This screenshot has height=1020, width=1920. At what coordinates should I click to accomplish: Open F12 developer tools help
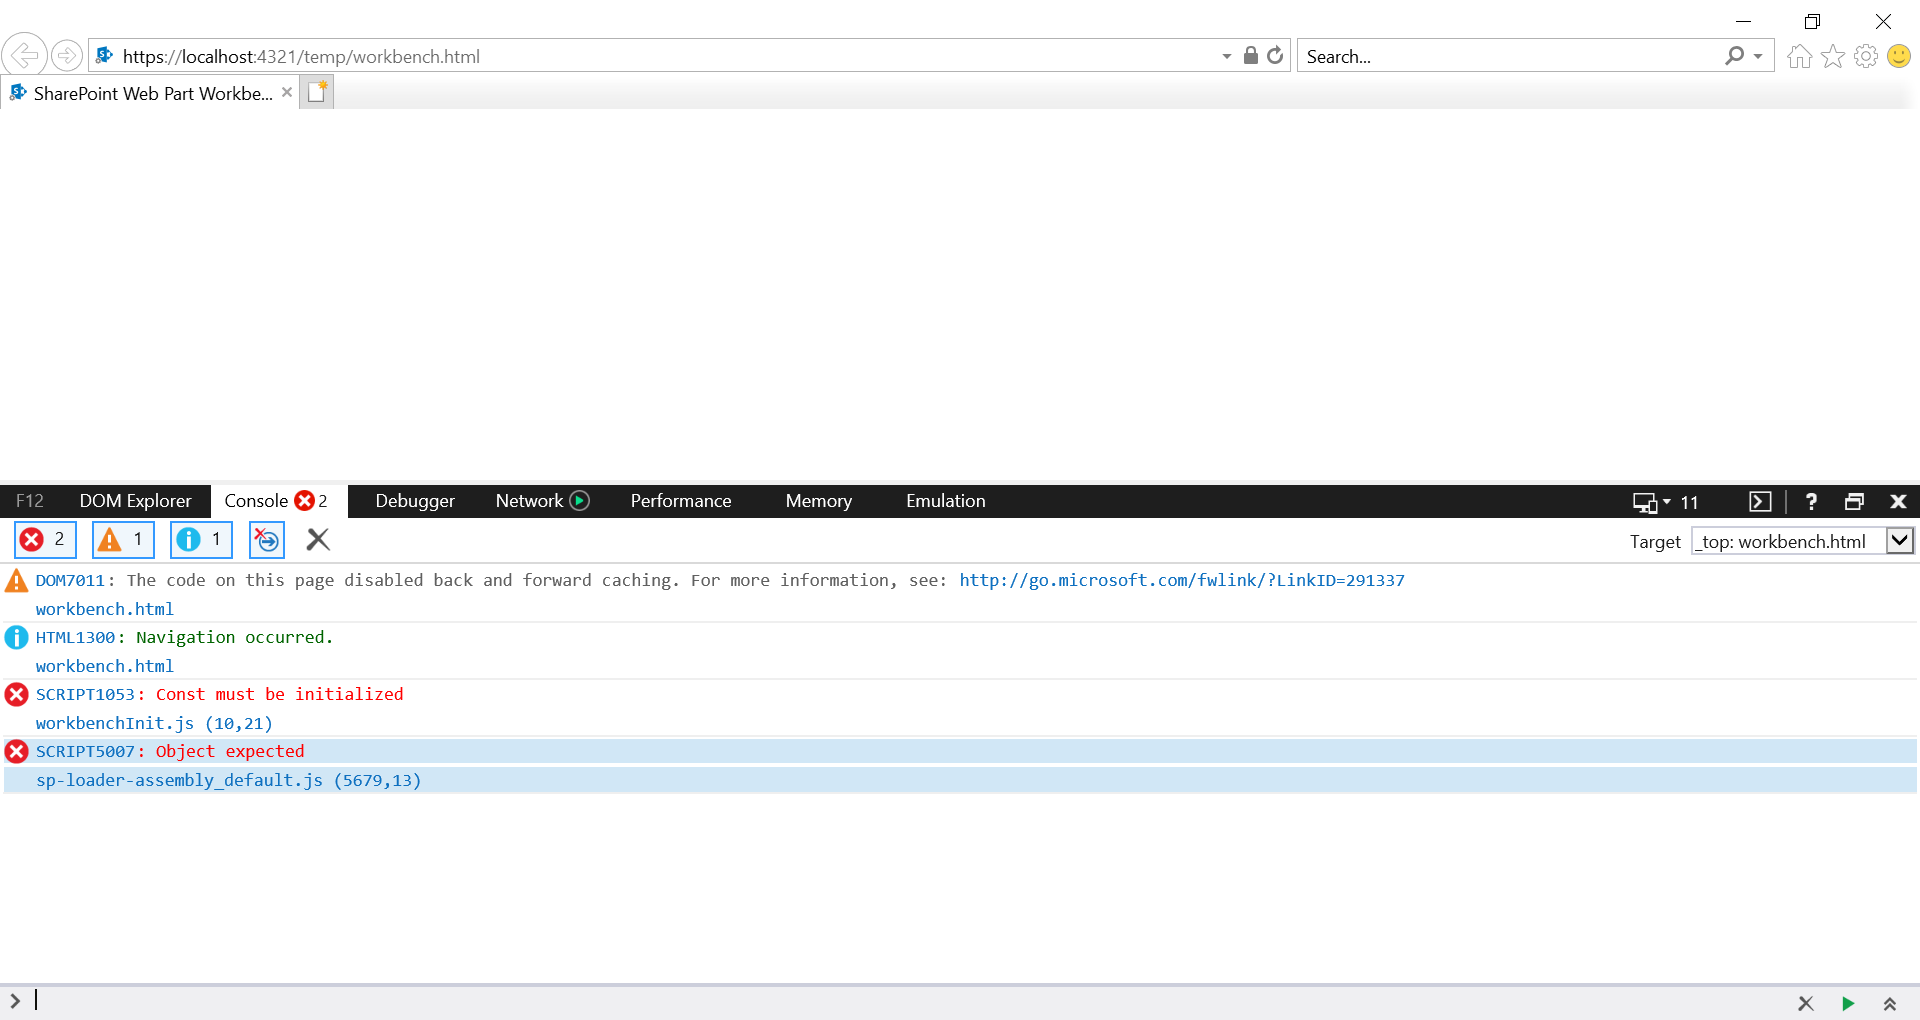pos(1810,502)
